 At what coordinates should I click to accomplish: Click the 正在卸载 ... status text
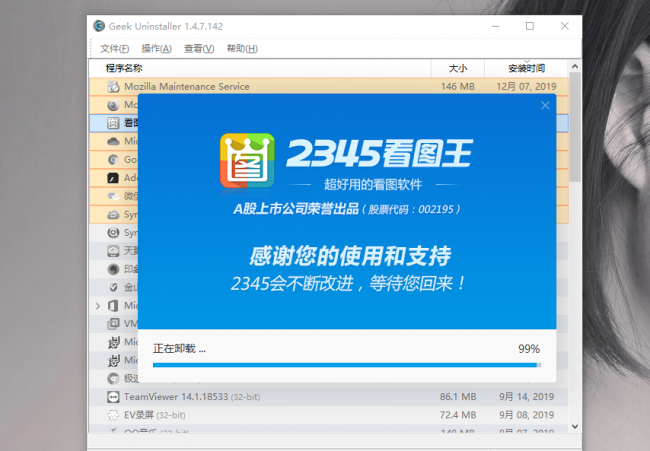pos(179,349)
